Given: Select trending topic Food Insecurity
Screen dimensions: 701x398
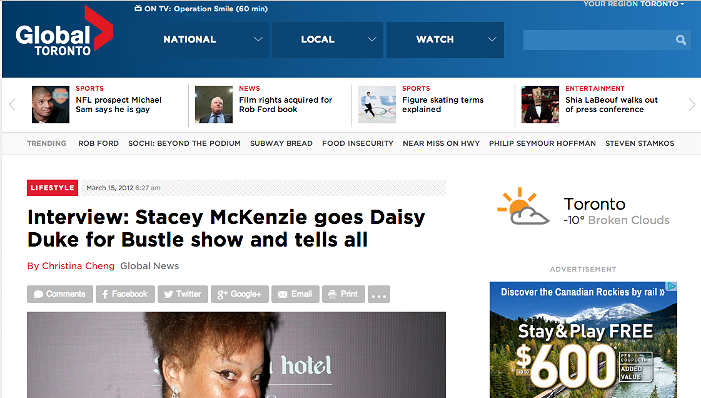Looking at the screenshot, I should click(x=358, y=144).
